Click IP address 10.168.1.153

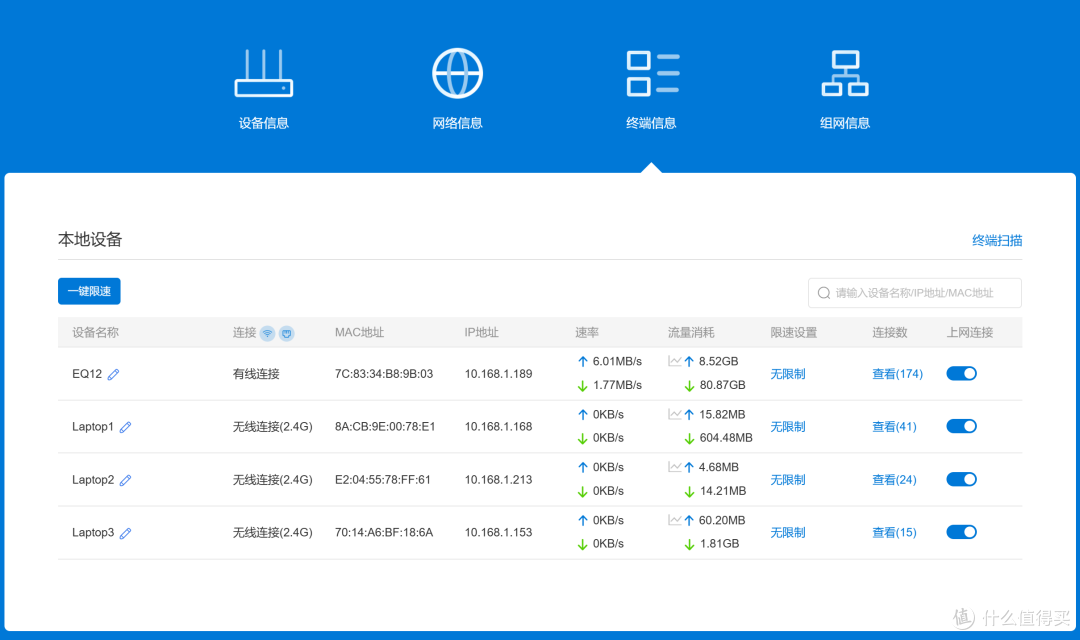(498, 533)
